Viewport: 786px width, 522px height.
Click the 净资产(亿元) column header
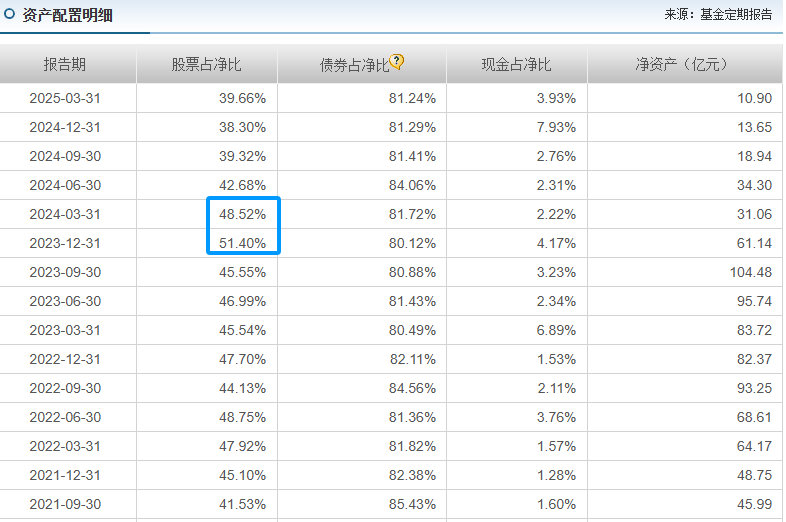point(684,64)
